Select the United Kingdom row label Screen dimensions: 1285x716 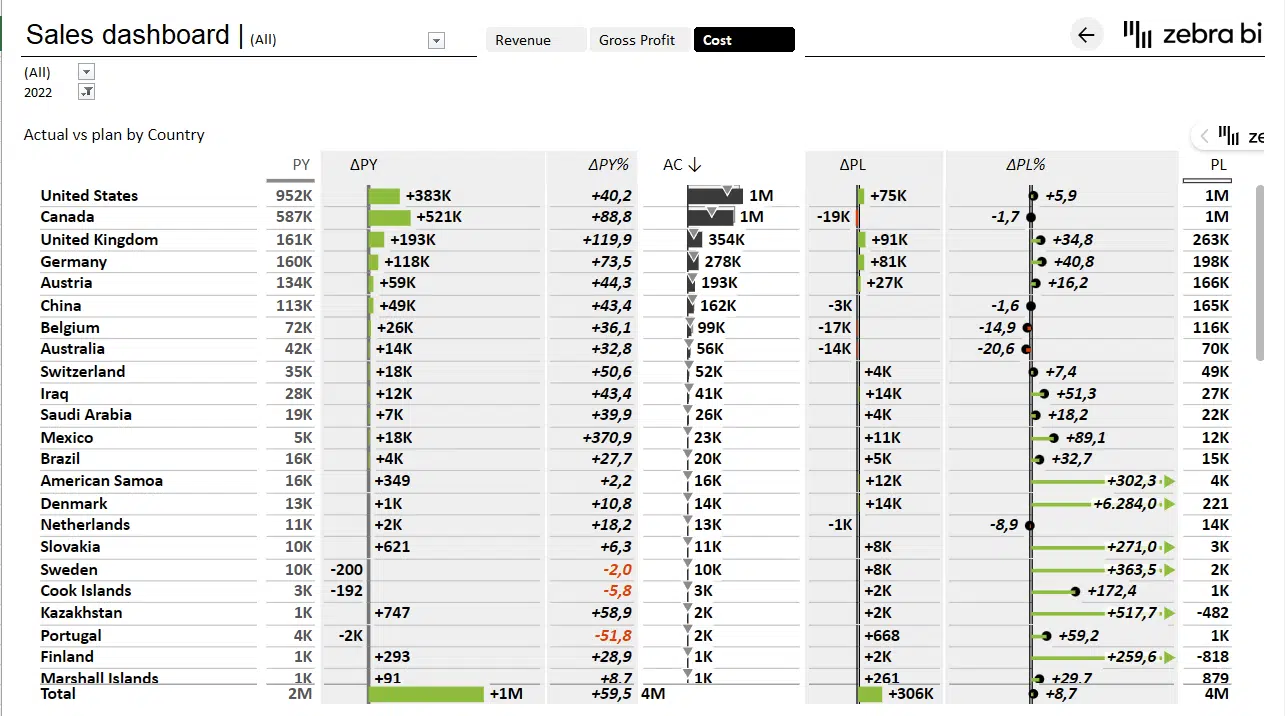99,240
